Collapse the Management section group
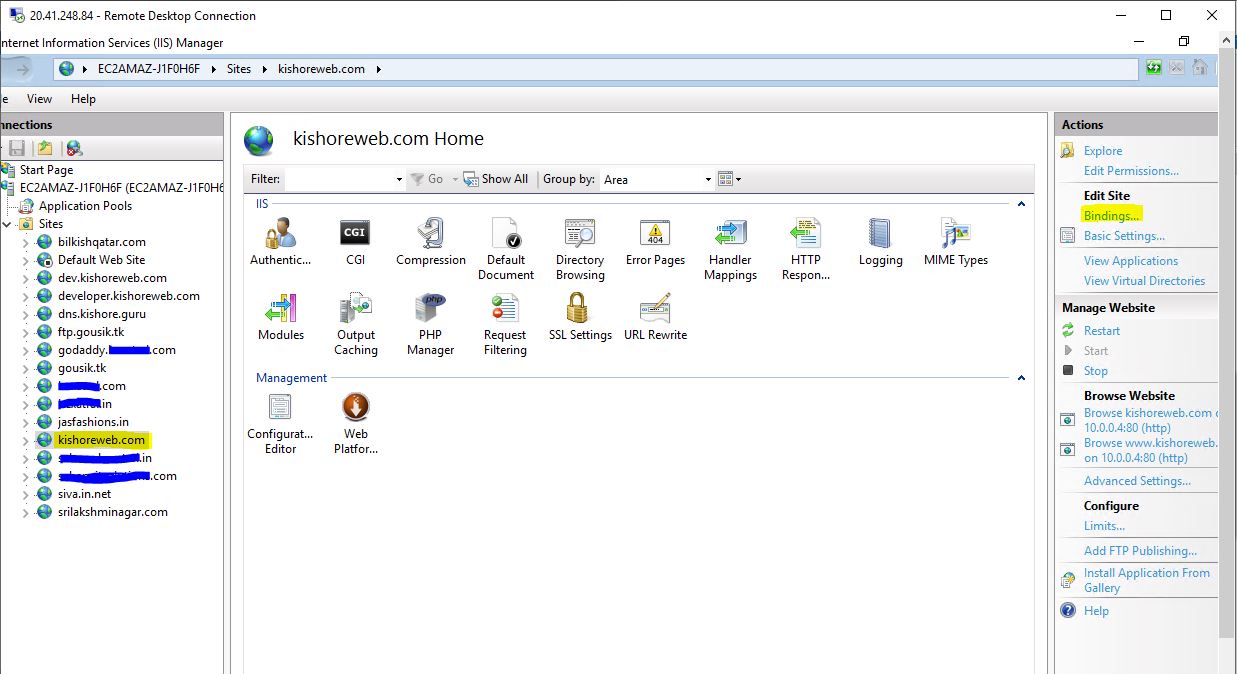This screenshot has height=674, width=1237. 1021,378
